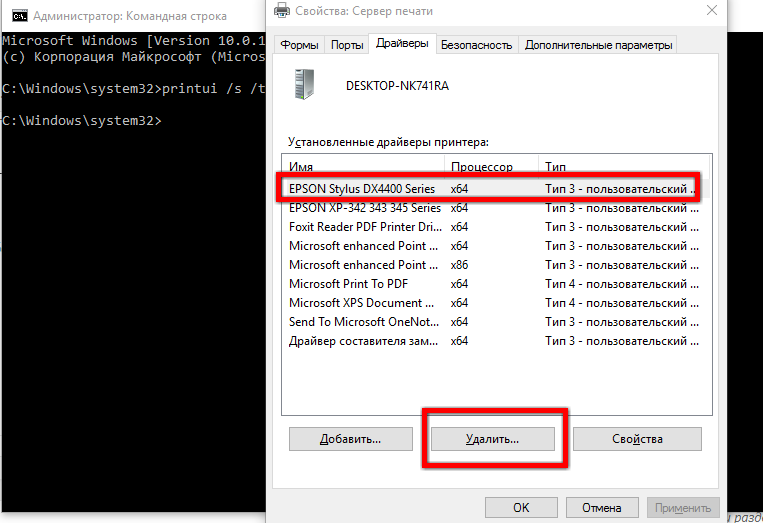
Task: Switch to the Формы tab
Action: pyautogui.click(x=299, y=45)
